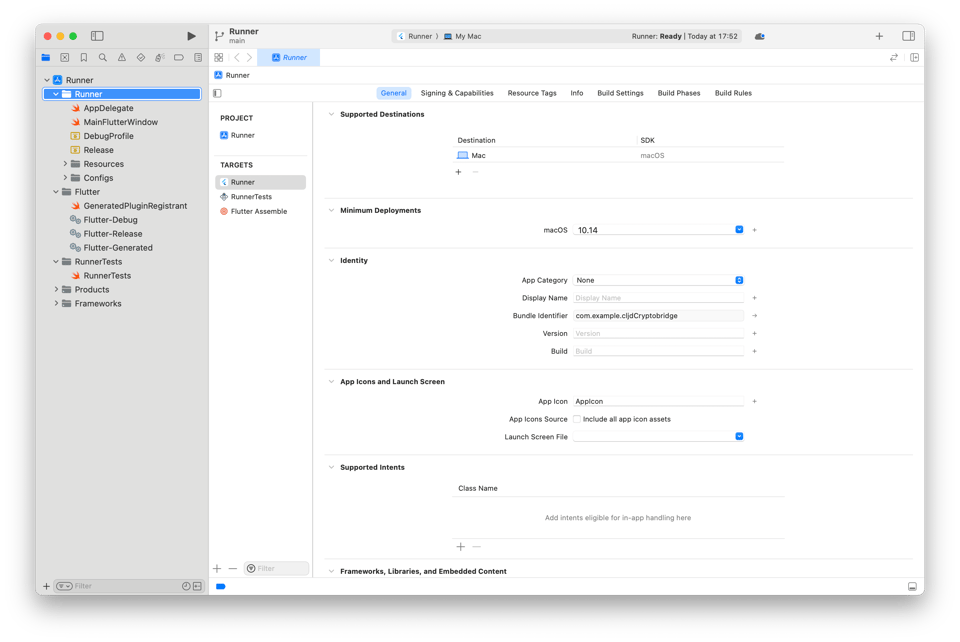
Task: Toggle the inspectors panel on right
Action: coord(908,36)
